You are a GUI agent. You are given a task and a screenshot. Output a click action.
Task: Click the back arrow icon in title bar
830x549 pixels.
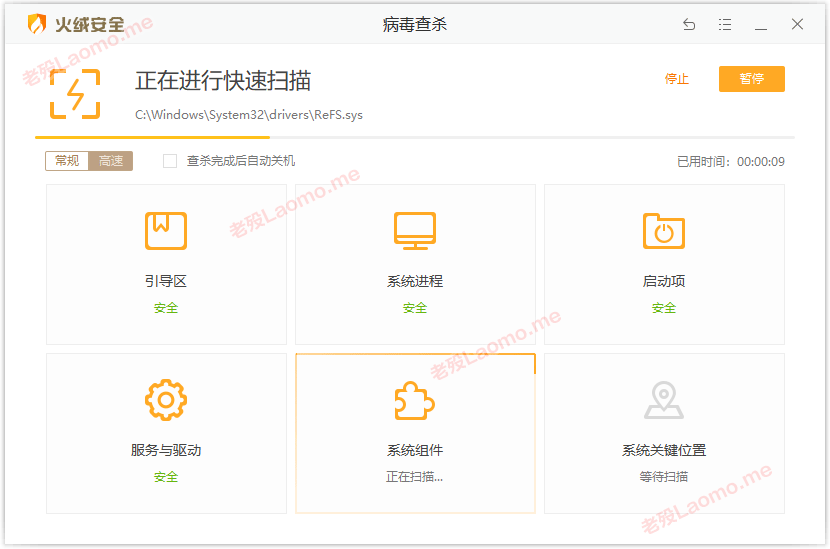689,24
